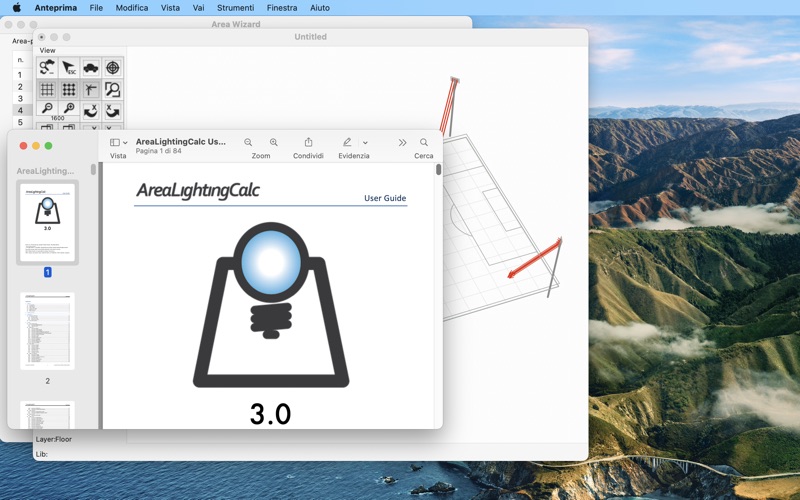Viewport: 800px width, 500px height.
Task: Click row 4 in the Area Wizard table
Action: pos(20,110)
